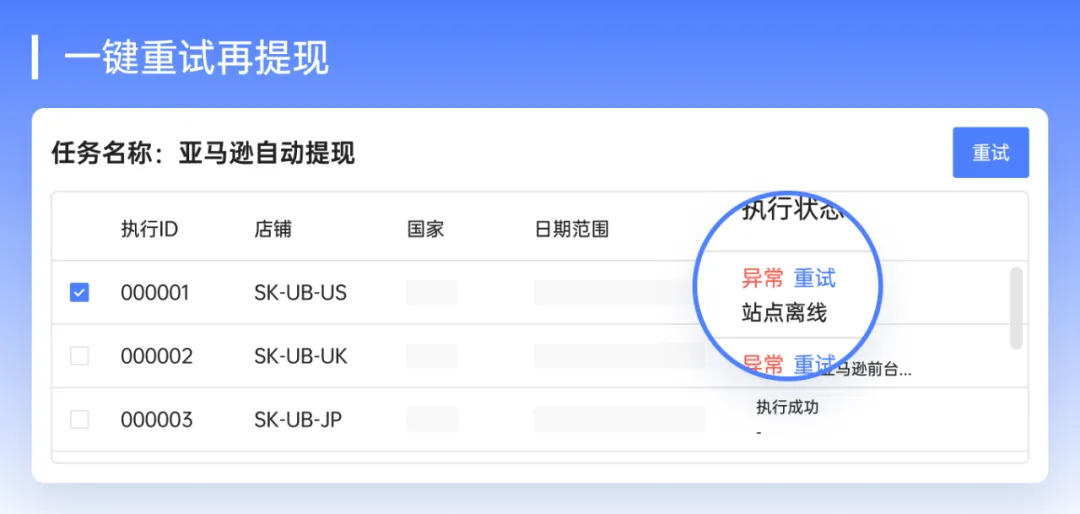Check the checkbox for row 000002

click(79, 356)
